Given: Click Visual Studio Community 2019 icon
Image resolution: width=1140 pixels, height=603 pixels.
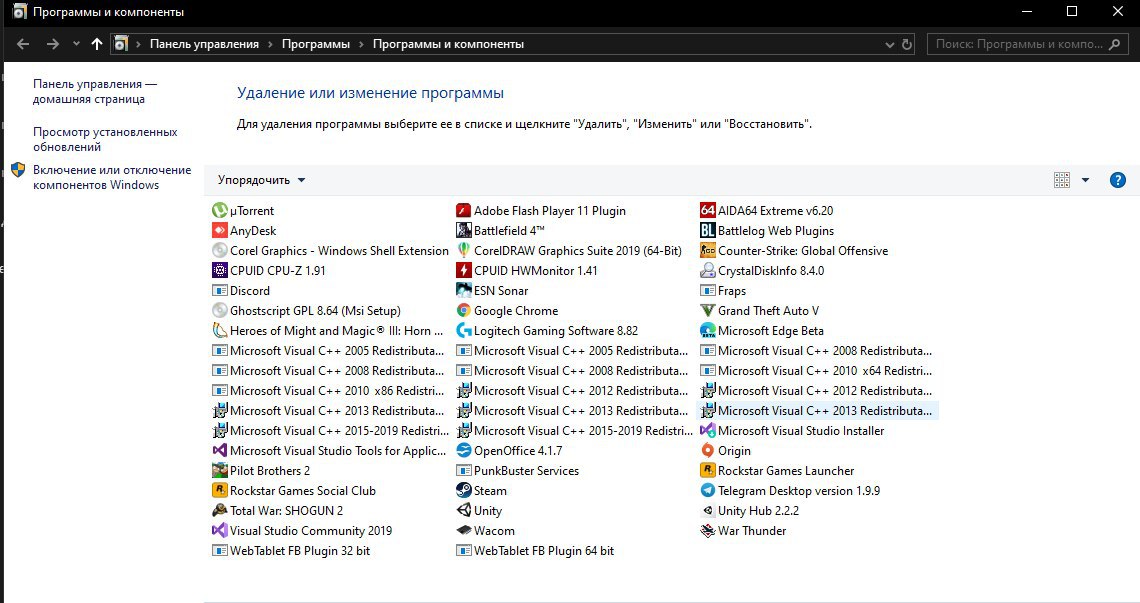Looking at the screenshot, I should coord(220,530).
